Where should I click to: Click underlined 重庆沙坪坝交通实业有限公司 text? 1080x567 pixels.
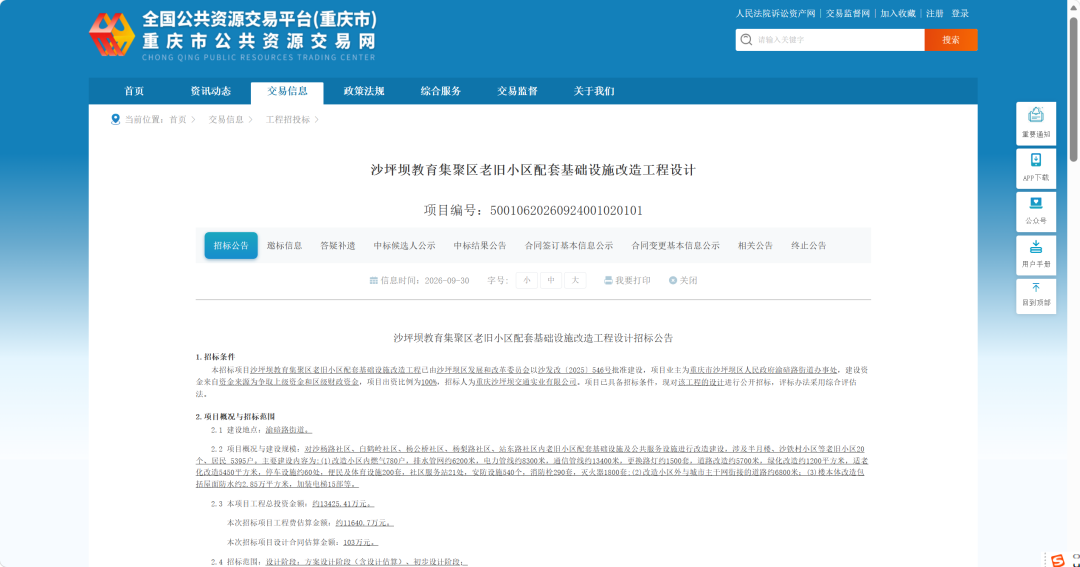coord(526,382)
